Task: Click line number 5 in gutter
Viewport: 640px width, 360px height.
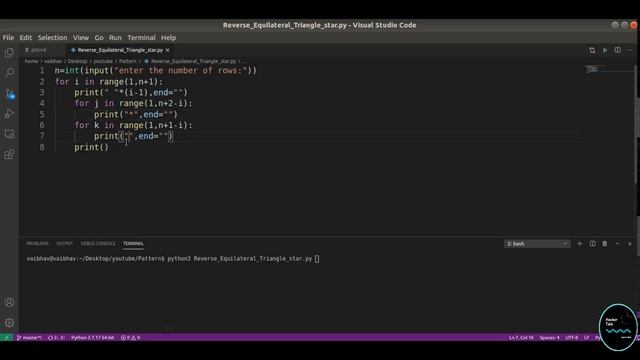Action: tap(42, 114)
